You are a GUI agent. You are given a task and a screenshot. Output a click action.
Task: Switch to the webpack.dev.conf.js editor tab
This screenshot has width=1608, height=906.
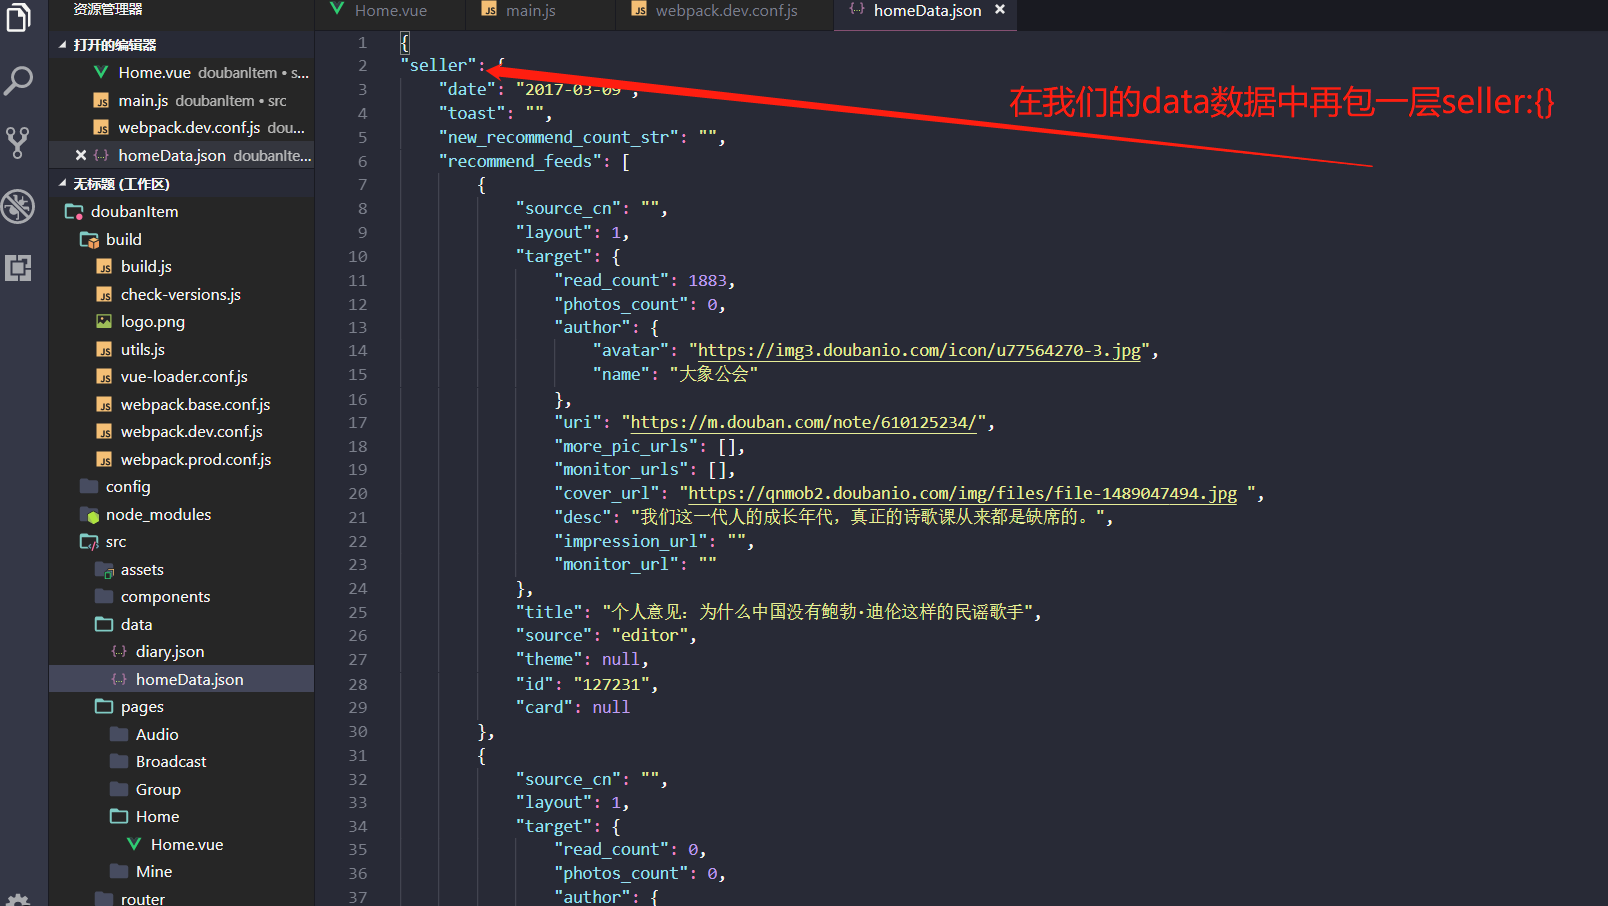[726, 10]
